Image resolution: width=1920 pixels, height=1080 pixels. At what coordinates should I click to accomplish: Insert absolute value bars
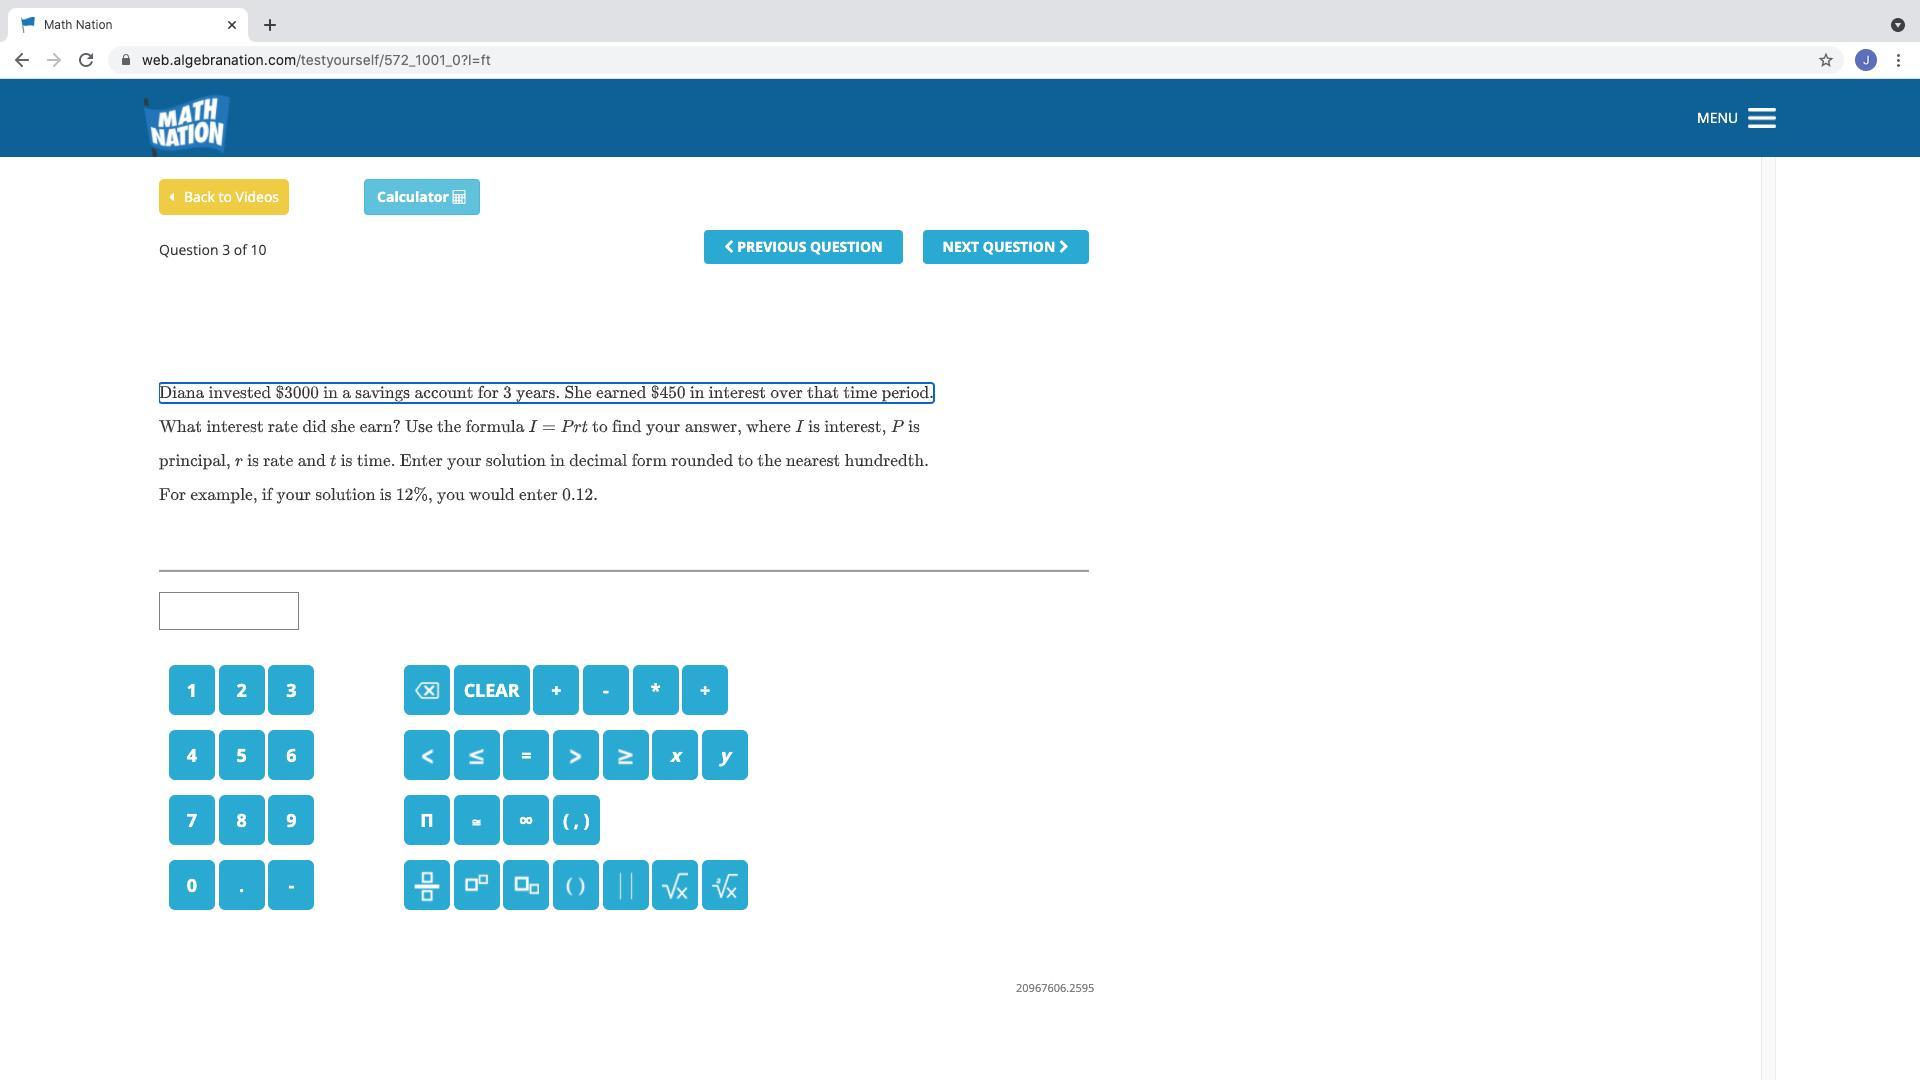626,885
